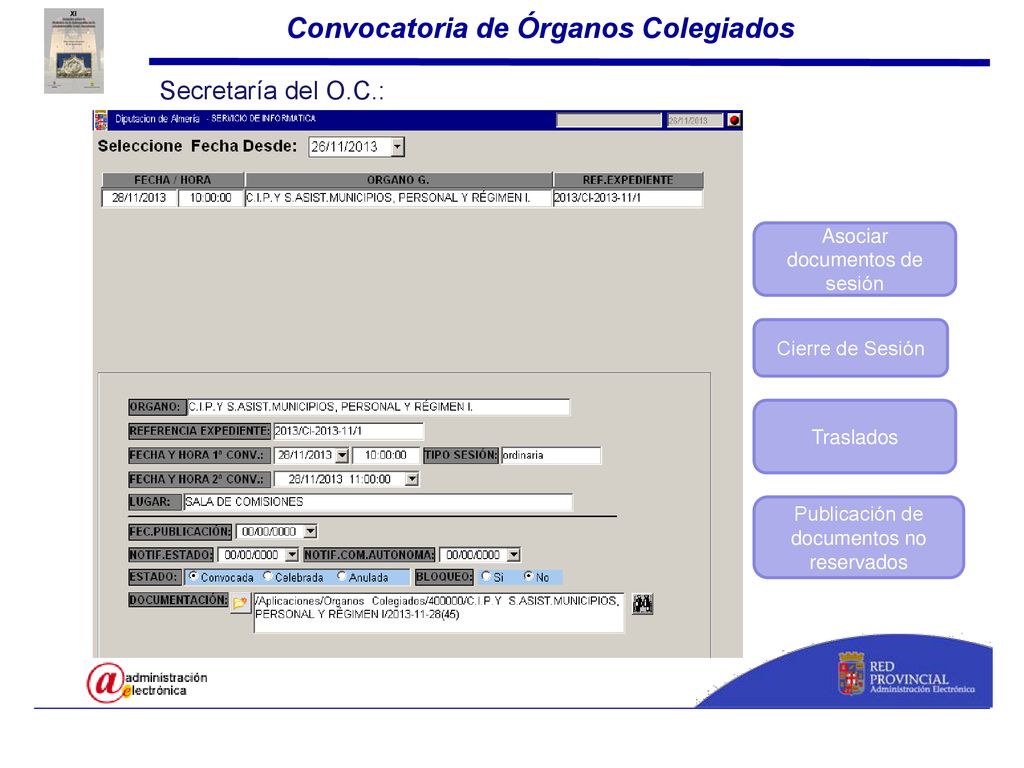The image size is (1024, 768).
Task: Click the Cierre de Sesión button
Action: (x=850, y=348)
